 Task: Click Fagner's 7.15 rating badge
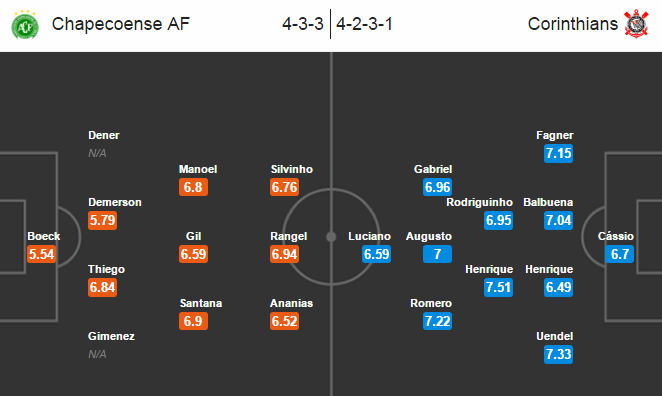(559, 153)
